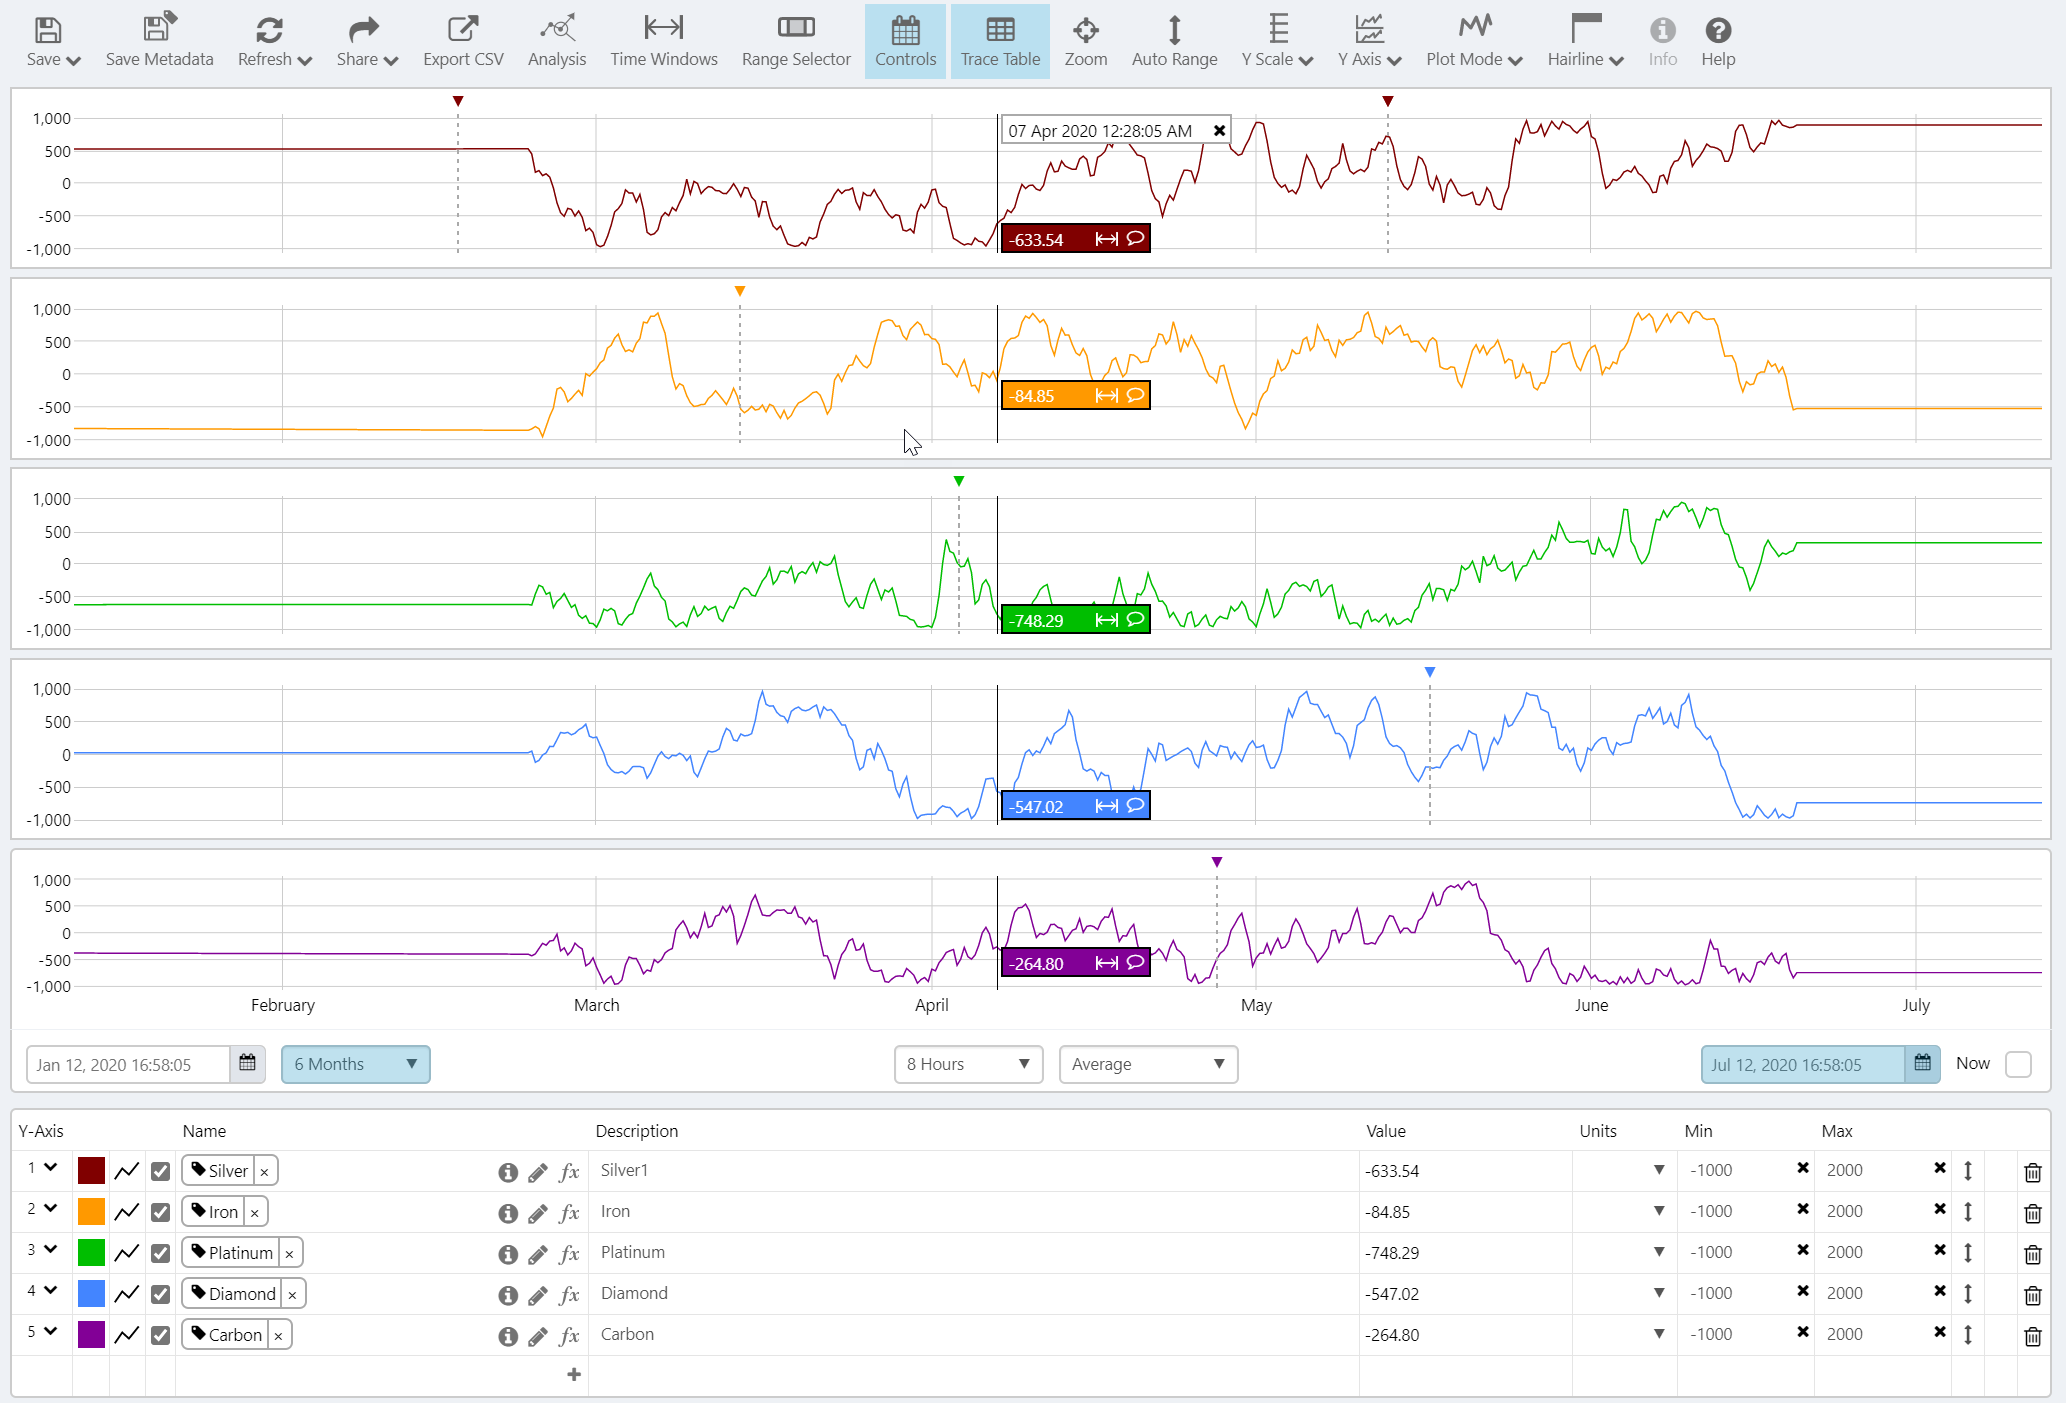Open the Range Selector tool
Image resolution: width=2066 pixels, height=1403 pixels.
click(x=796, y=41)
